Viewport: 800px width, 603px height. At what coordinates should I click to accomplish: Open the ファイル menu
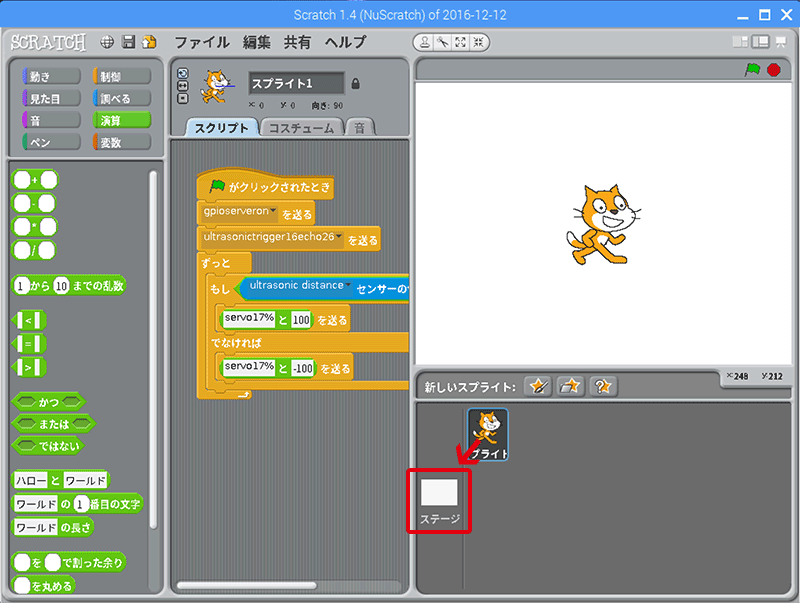(x=201, y=43)
